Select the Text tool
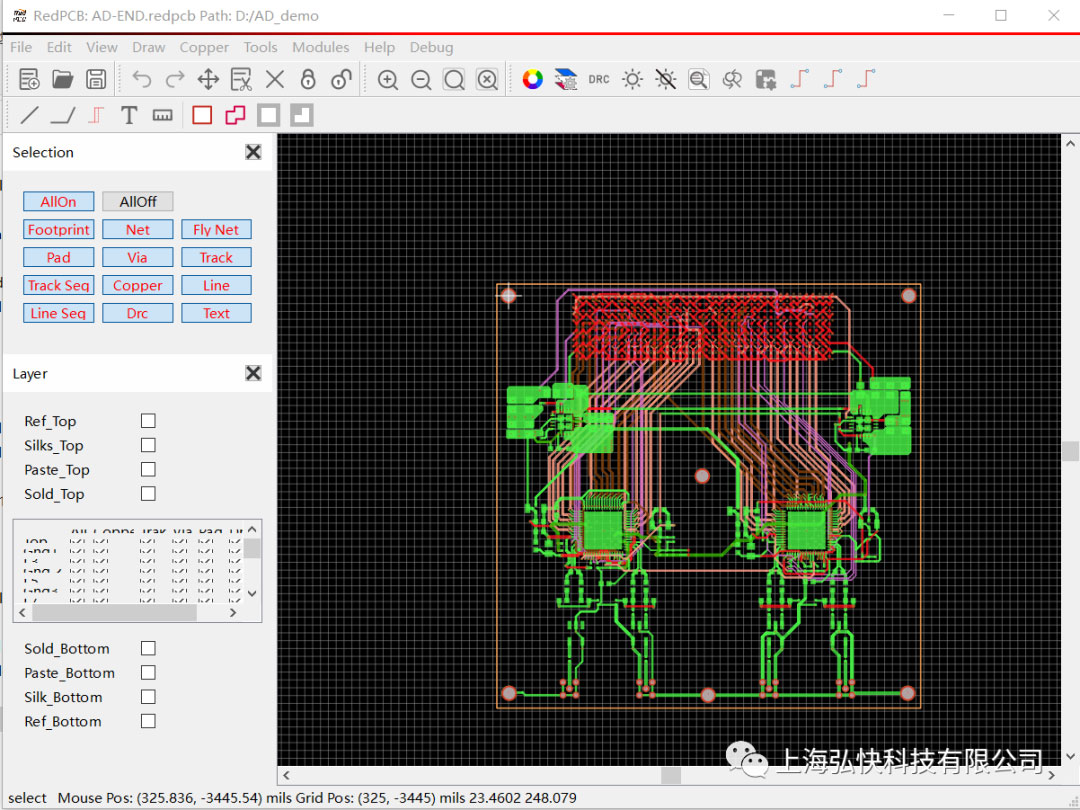1080x810 pixels. click(x=129, y=115)
